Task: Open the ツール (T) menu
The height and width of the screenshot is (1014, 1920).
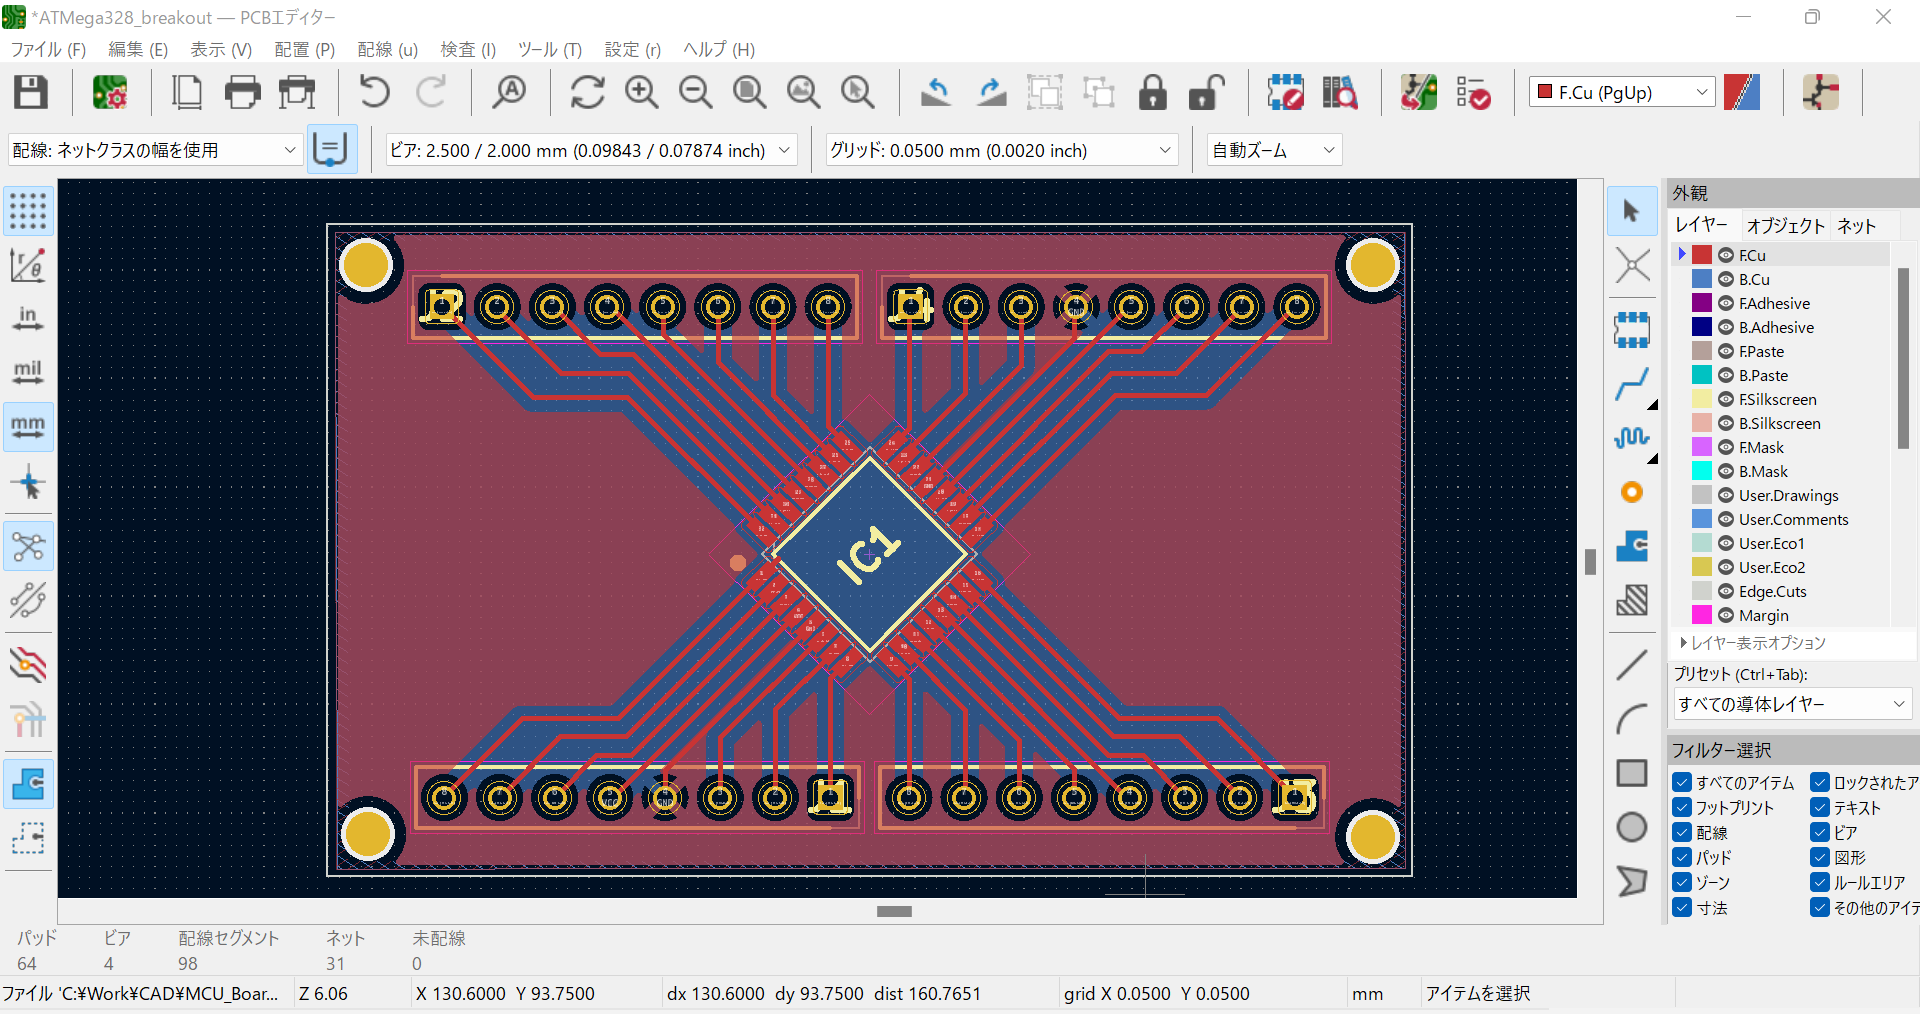Action: [549, 49]
